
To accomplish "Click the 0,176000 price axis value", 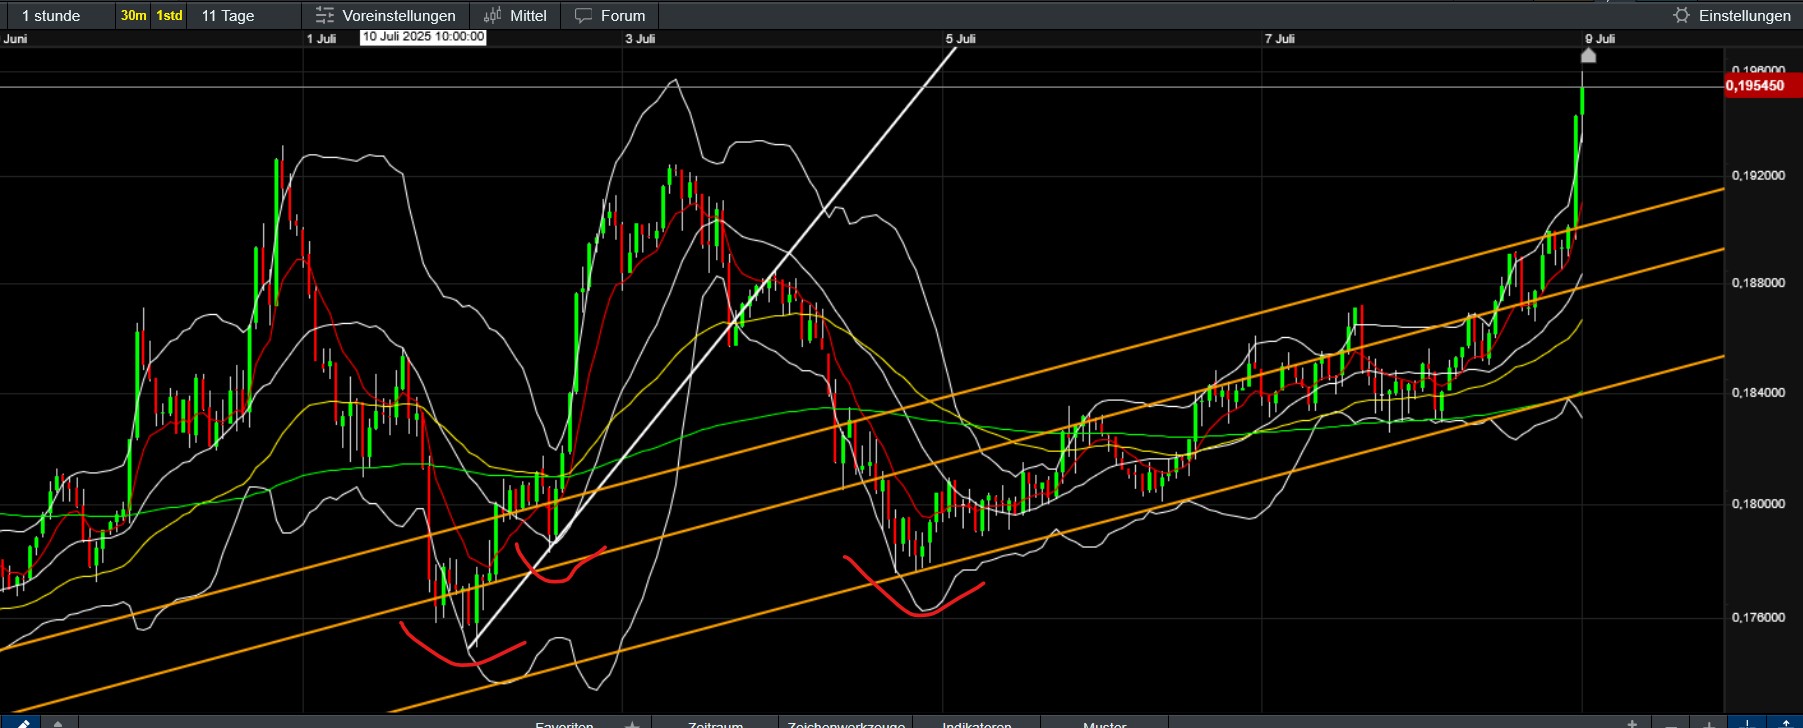I will point(1758,618).
